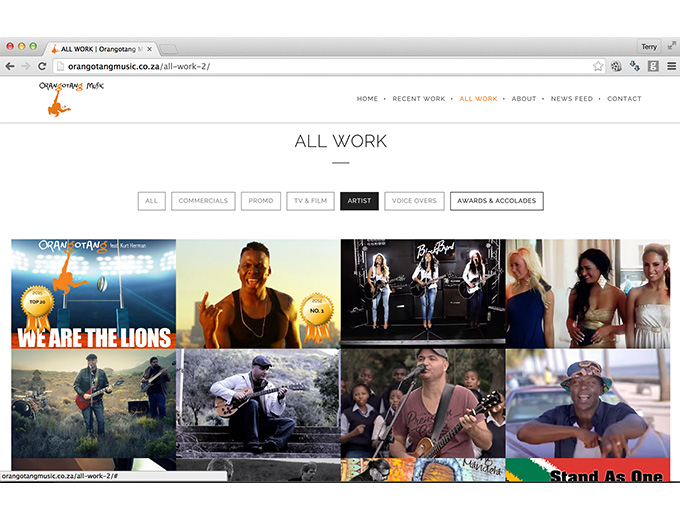680x510 pixels.
Task: Select the ARTIST filter button
Action: pyautogui.click(x=359, y=201)
